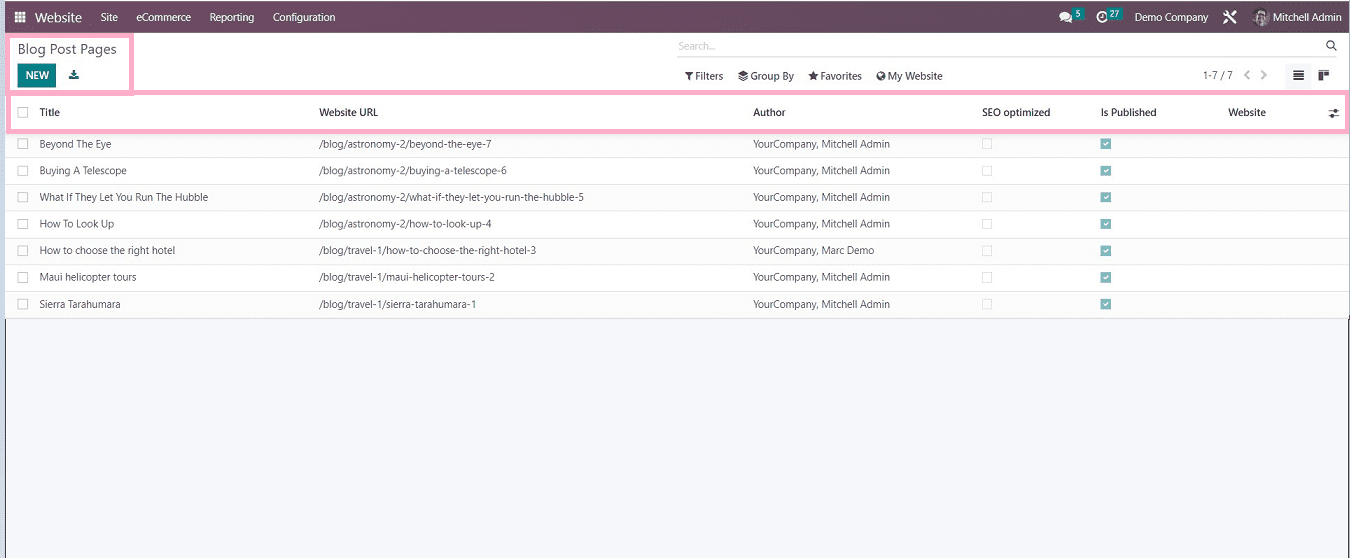
Task: Open the activities clock icon
Action: tap(1103, 17)
